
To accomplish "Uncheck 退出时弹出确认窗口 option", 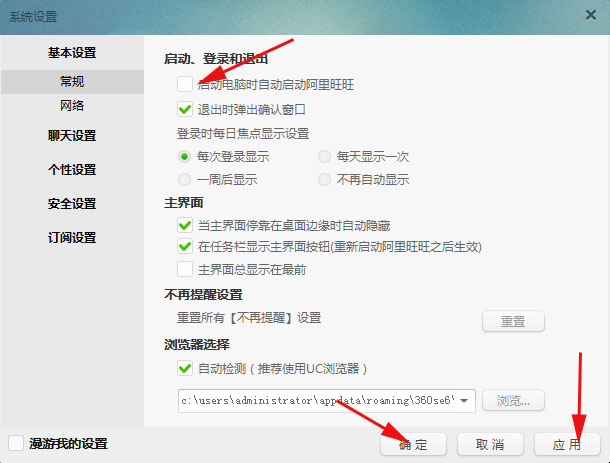I will pos(185,109).
